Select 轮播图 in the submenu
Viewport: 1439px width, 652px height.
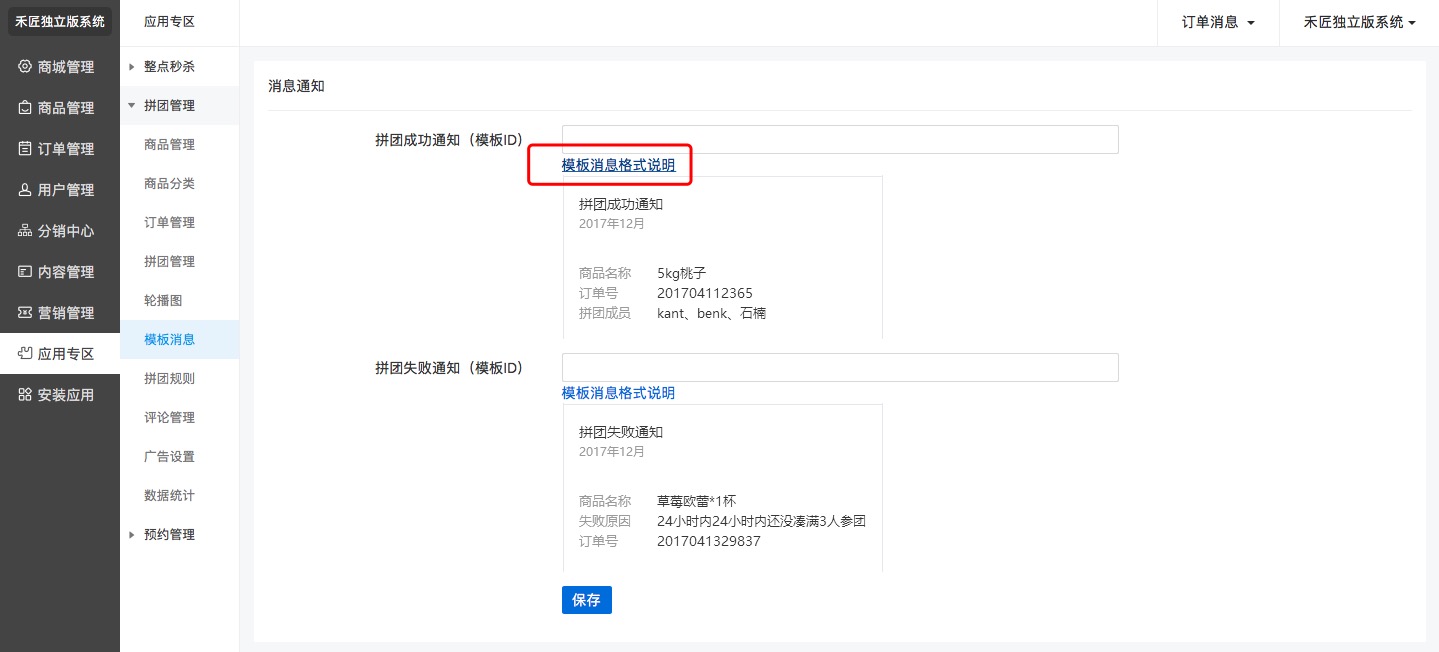163,300
